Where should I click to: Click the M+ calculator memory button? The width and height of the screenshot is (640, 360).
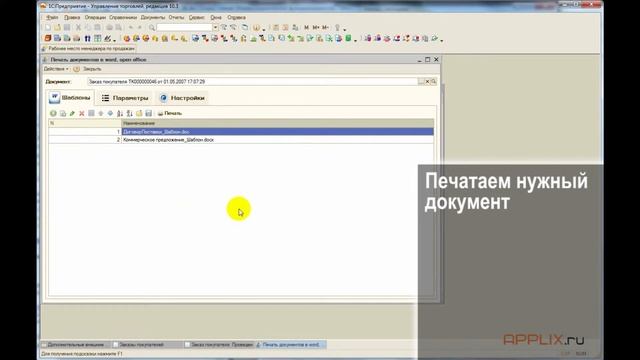coord(316,27)
